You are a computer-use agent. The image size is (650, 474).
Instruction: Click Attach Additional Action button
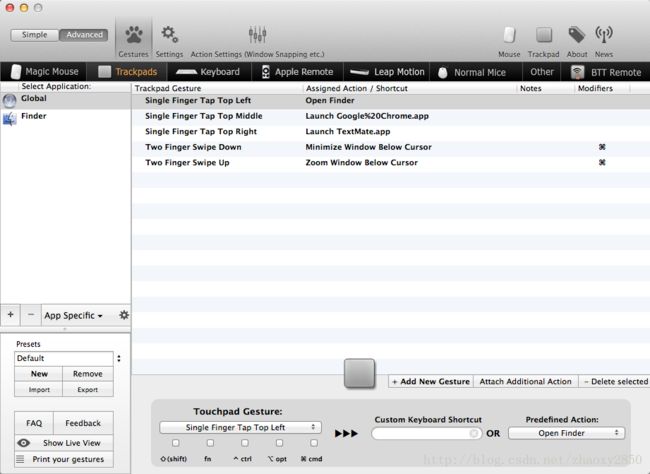pyautogui.click(x=525, y=382)
